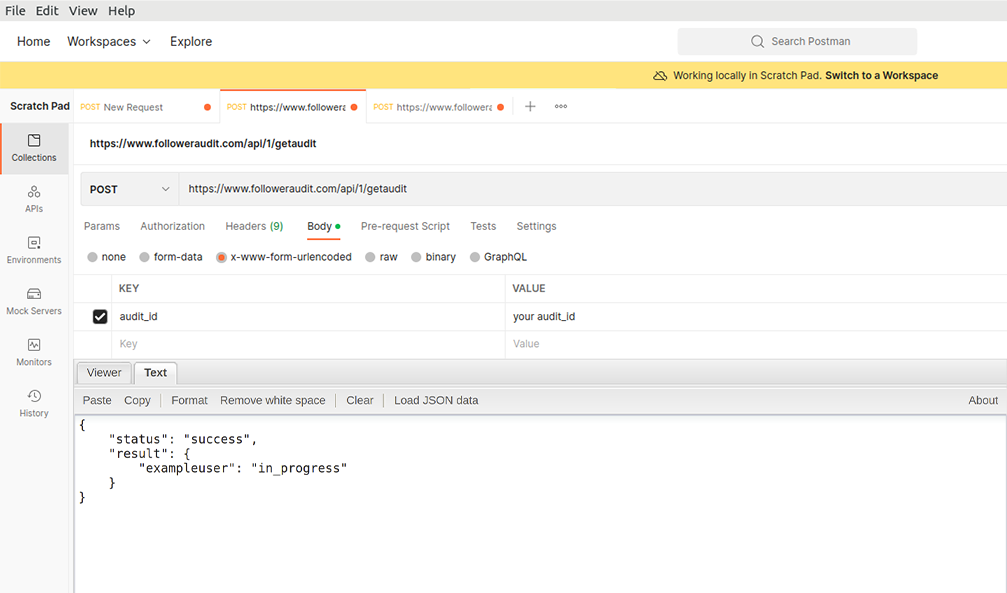This screenshot has height=593, width=1007.
Task: Click the 'your audit_id' value cell
Action: (756, 317)
